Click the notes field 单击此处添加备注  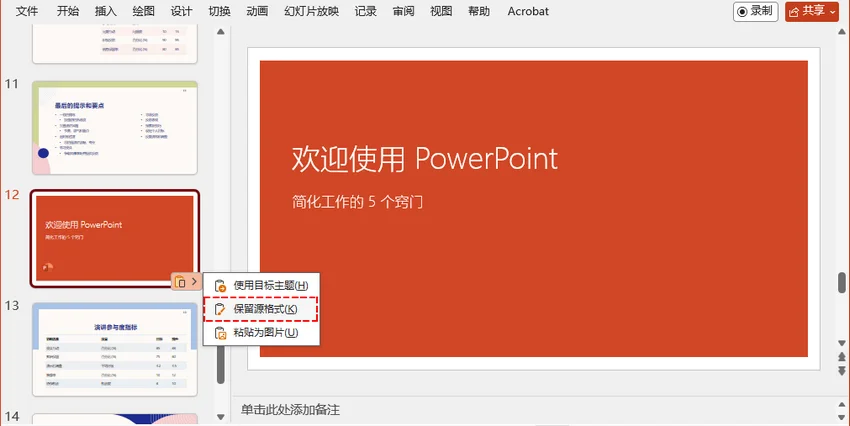click(290, 410)
